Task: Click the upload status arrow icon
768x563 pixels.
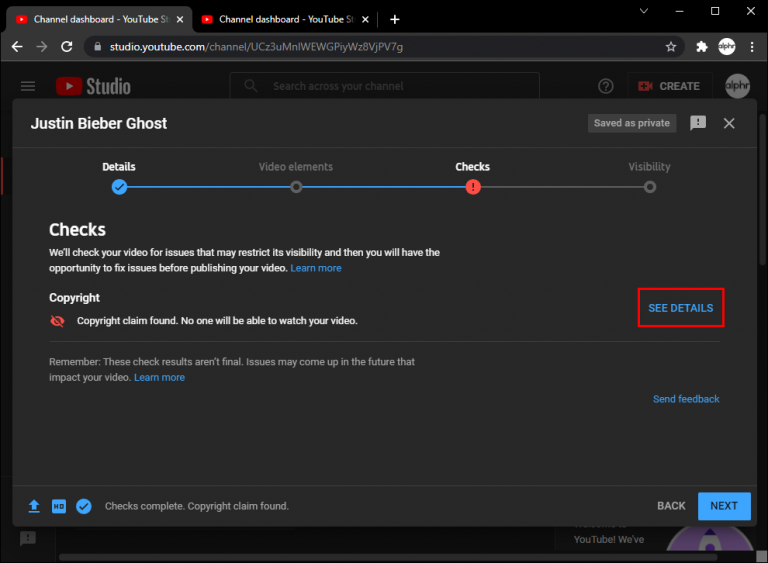Action: click(x=34, y=506)
